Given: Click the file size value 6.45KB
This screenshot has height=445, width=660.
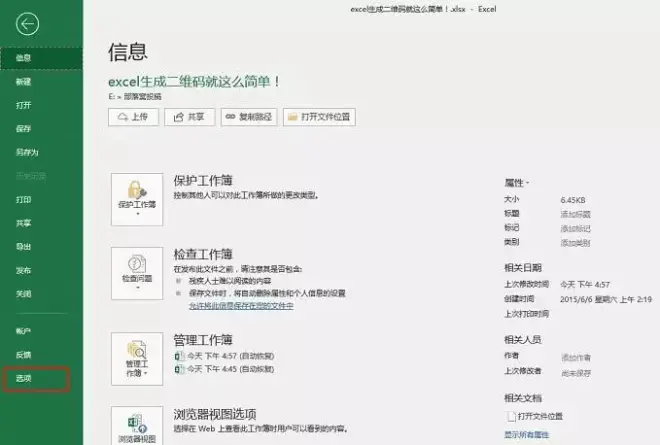Looking at the screenshot, I should point(572,200).
